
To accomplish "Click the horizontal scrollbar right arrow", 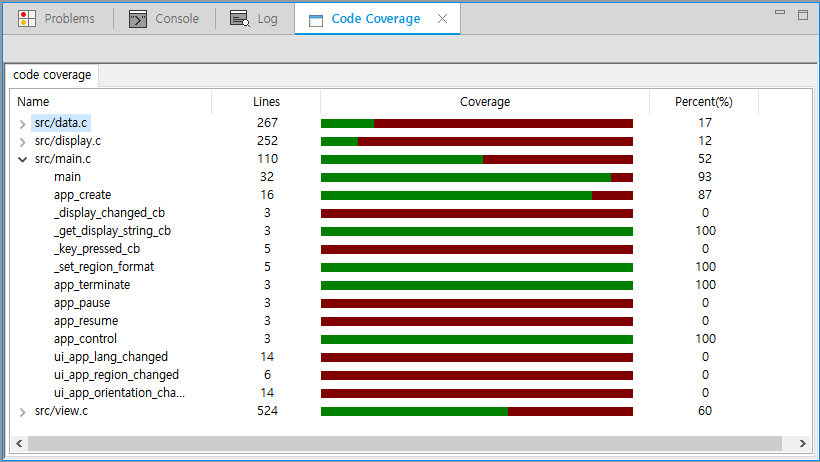I will [802, 443].
